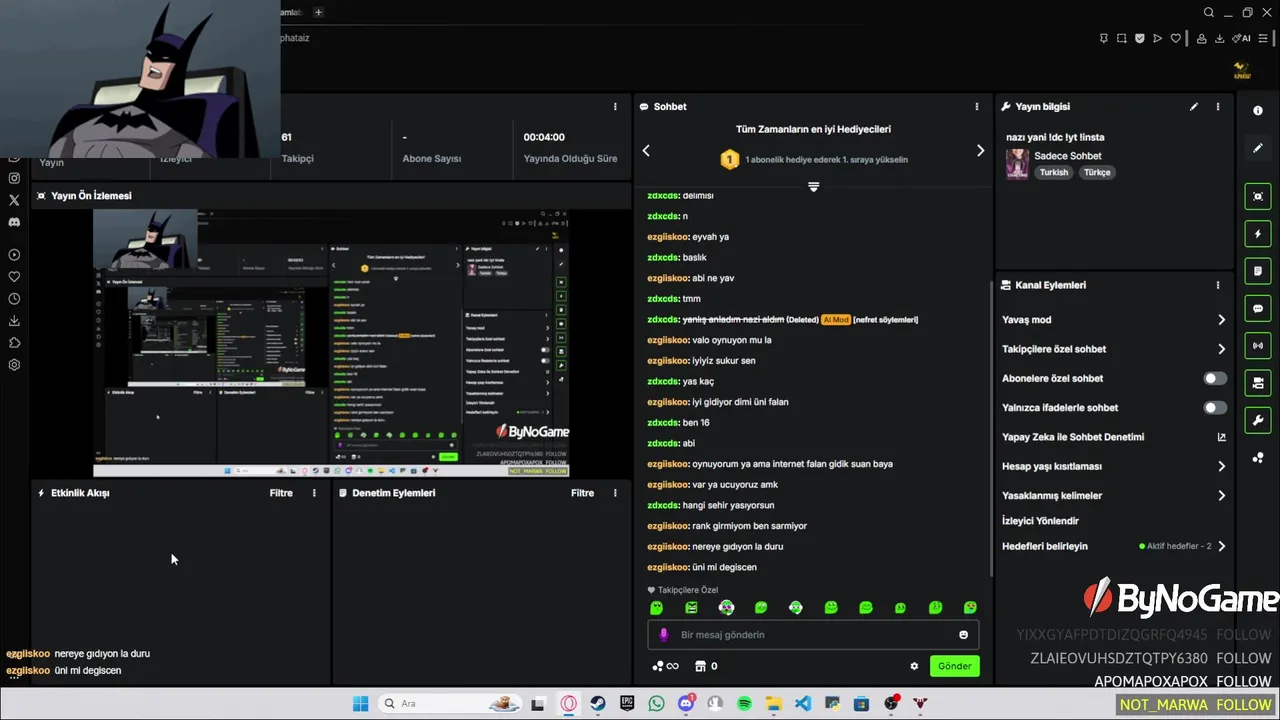Click the Sadece Sohbet category image

1017,164
